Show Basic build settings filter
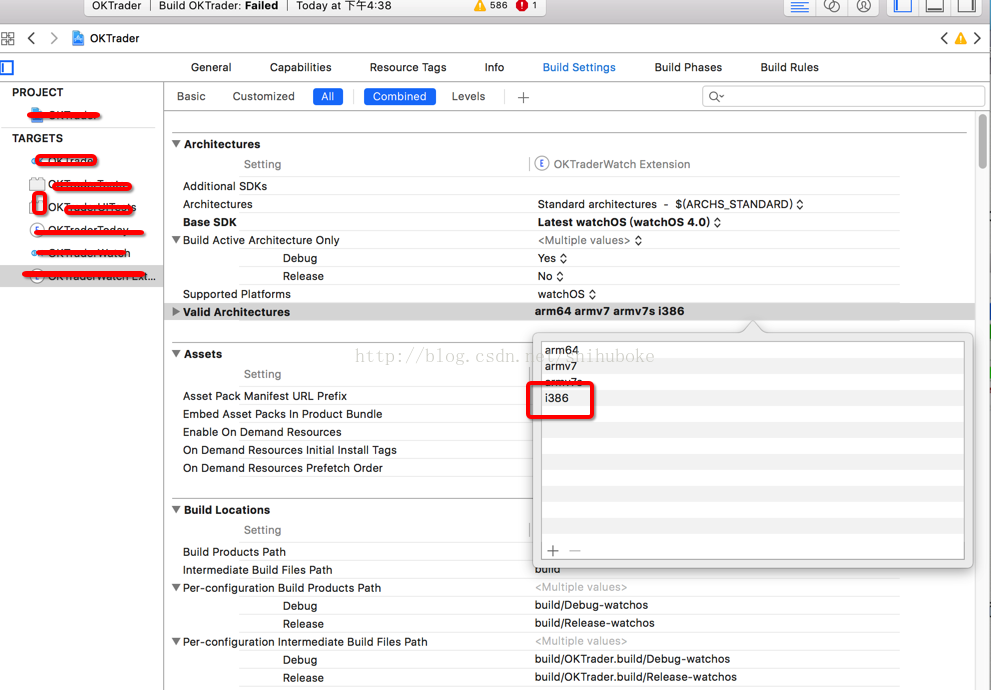 (191, 97)
